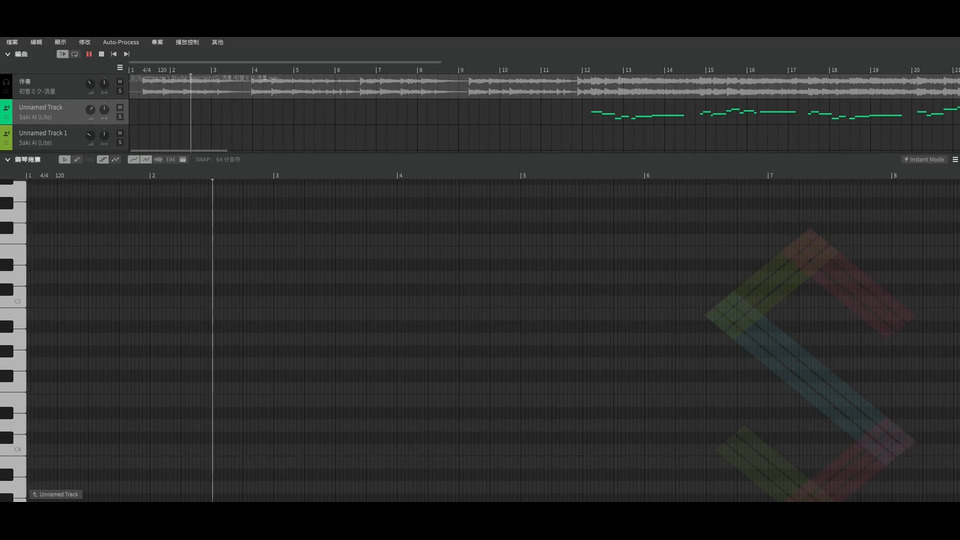Click the stop playback button
This screenshot has width=960, height=540.
point(101,54)
